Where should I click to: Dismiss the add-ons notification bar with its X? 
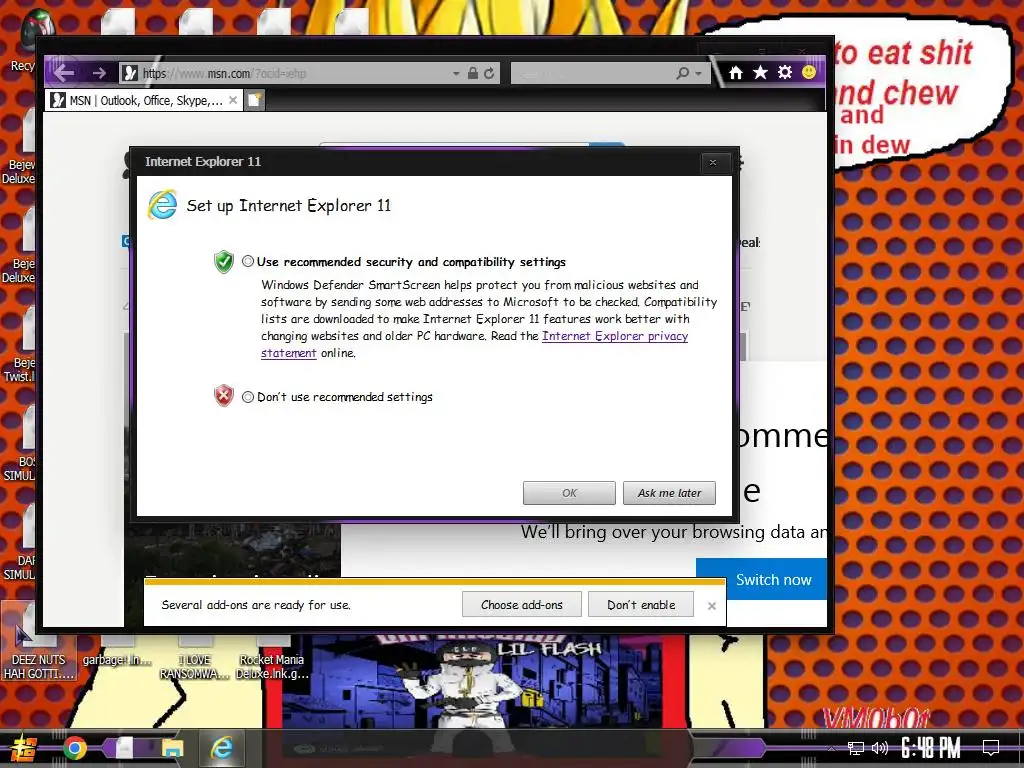(712, 606)
